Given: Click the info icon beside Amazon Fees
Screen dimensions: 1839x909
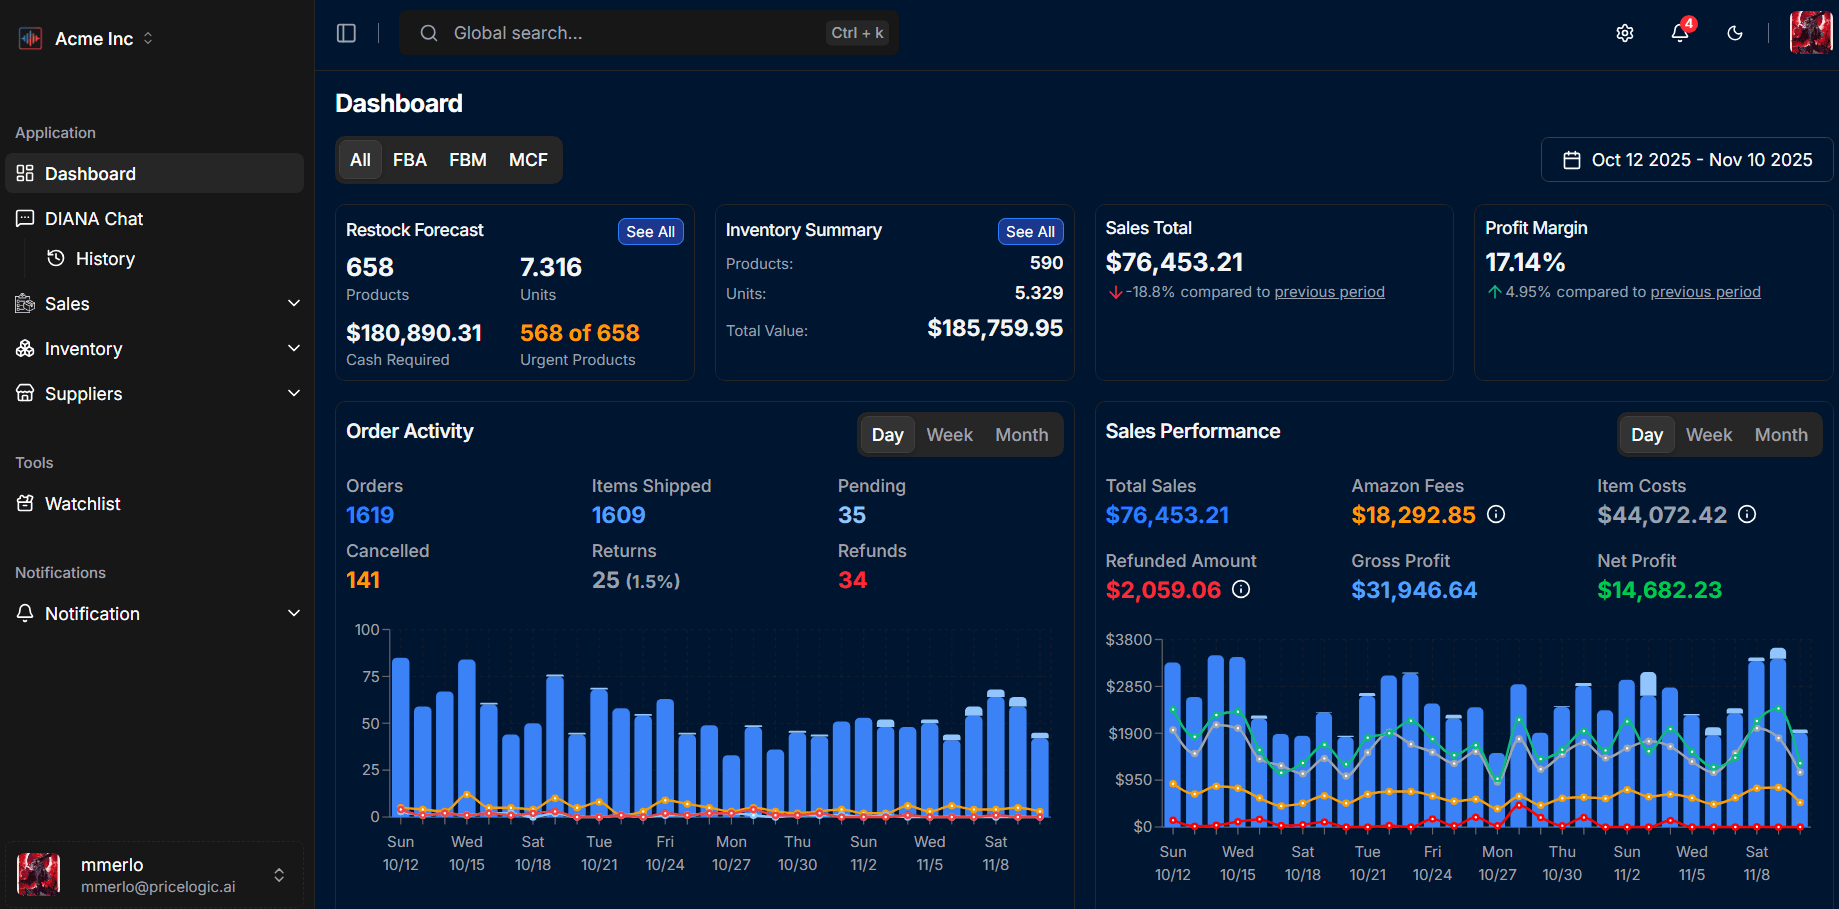Looking at the screenshot, I should pos(1496,514).
